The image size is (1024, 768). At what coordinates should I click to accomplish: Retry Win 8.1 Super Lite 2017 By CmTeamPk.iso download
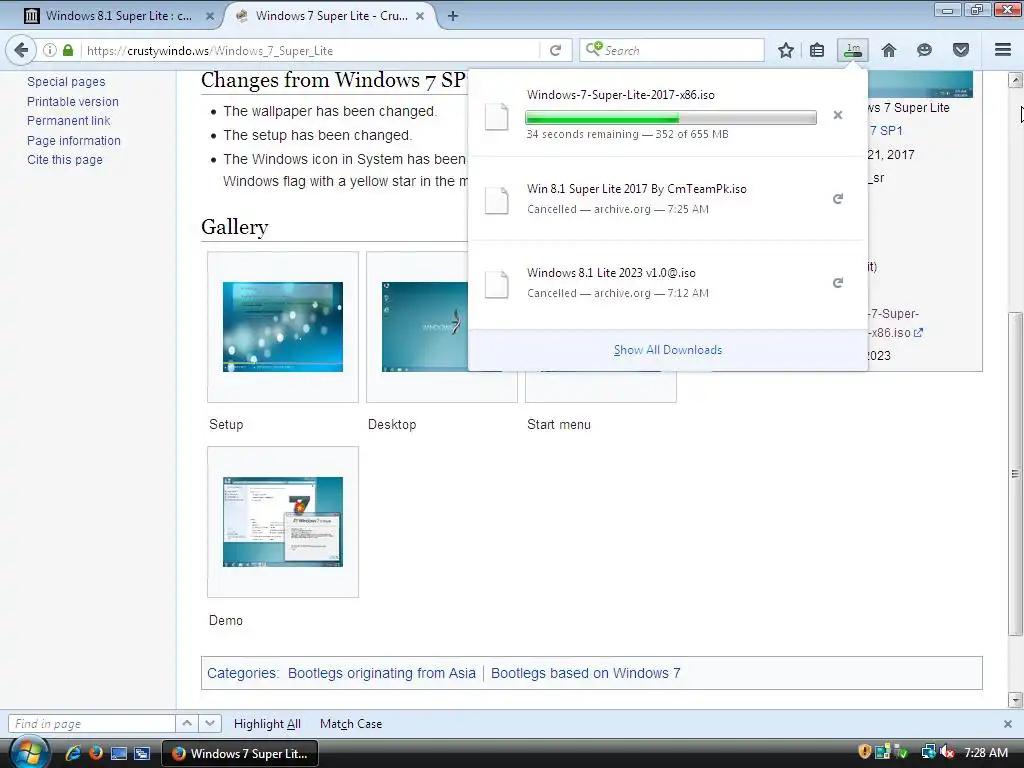(x=838, y=199)
